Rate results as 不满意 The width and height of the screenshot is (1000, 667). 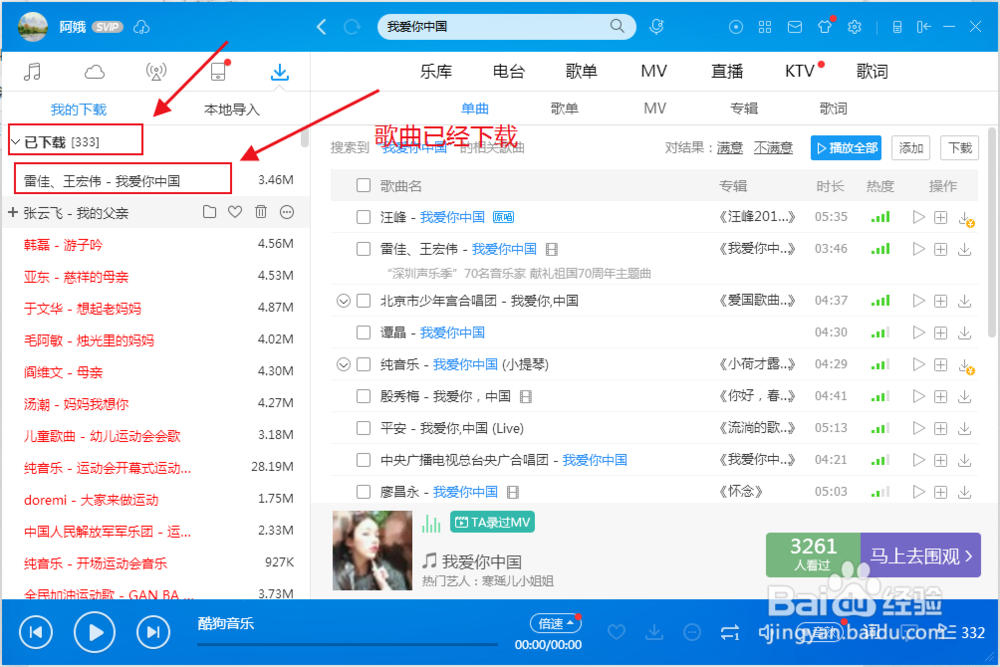pyautogui.click(x=773, y=148)
